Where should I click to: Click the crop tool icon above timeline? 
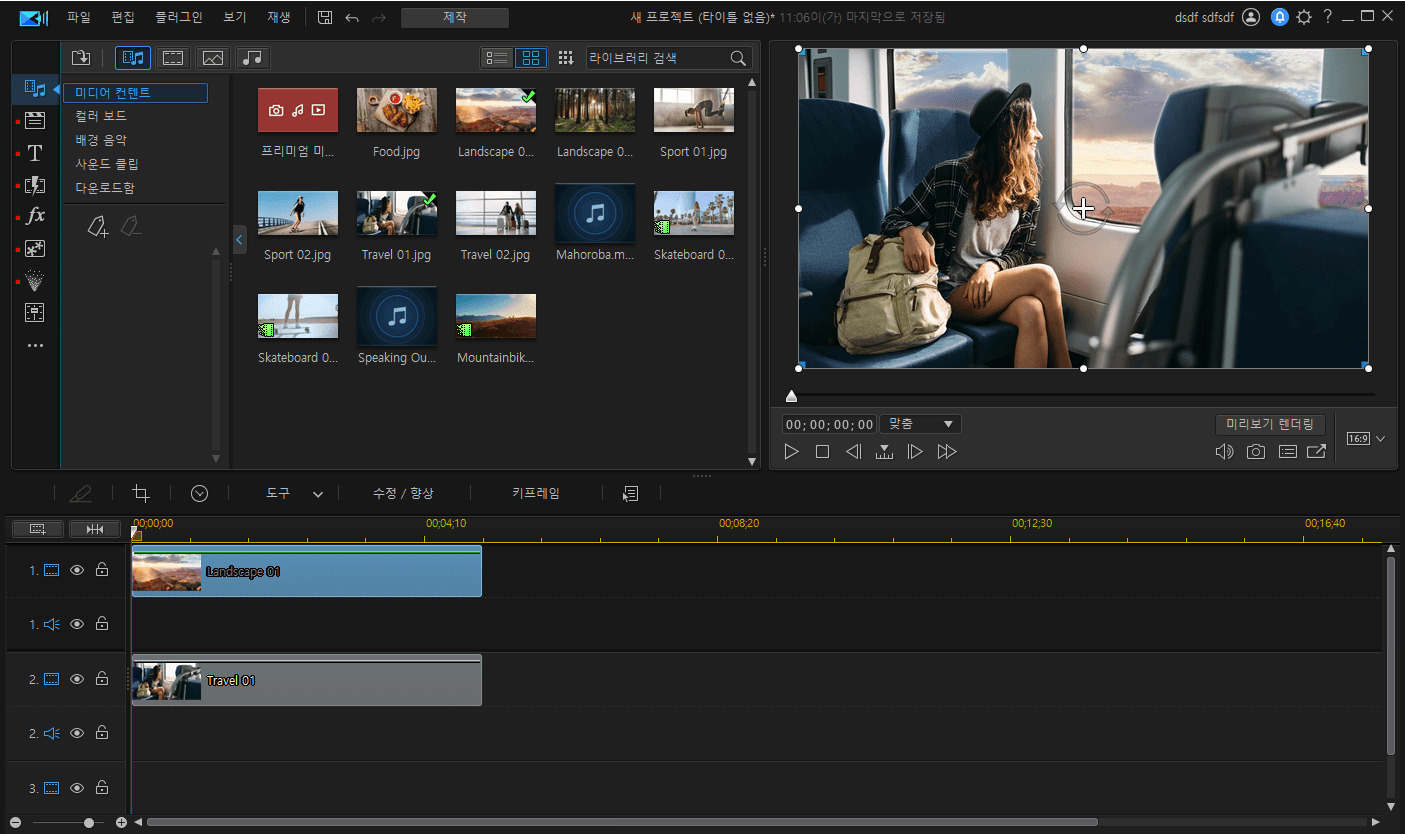141,493
